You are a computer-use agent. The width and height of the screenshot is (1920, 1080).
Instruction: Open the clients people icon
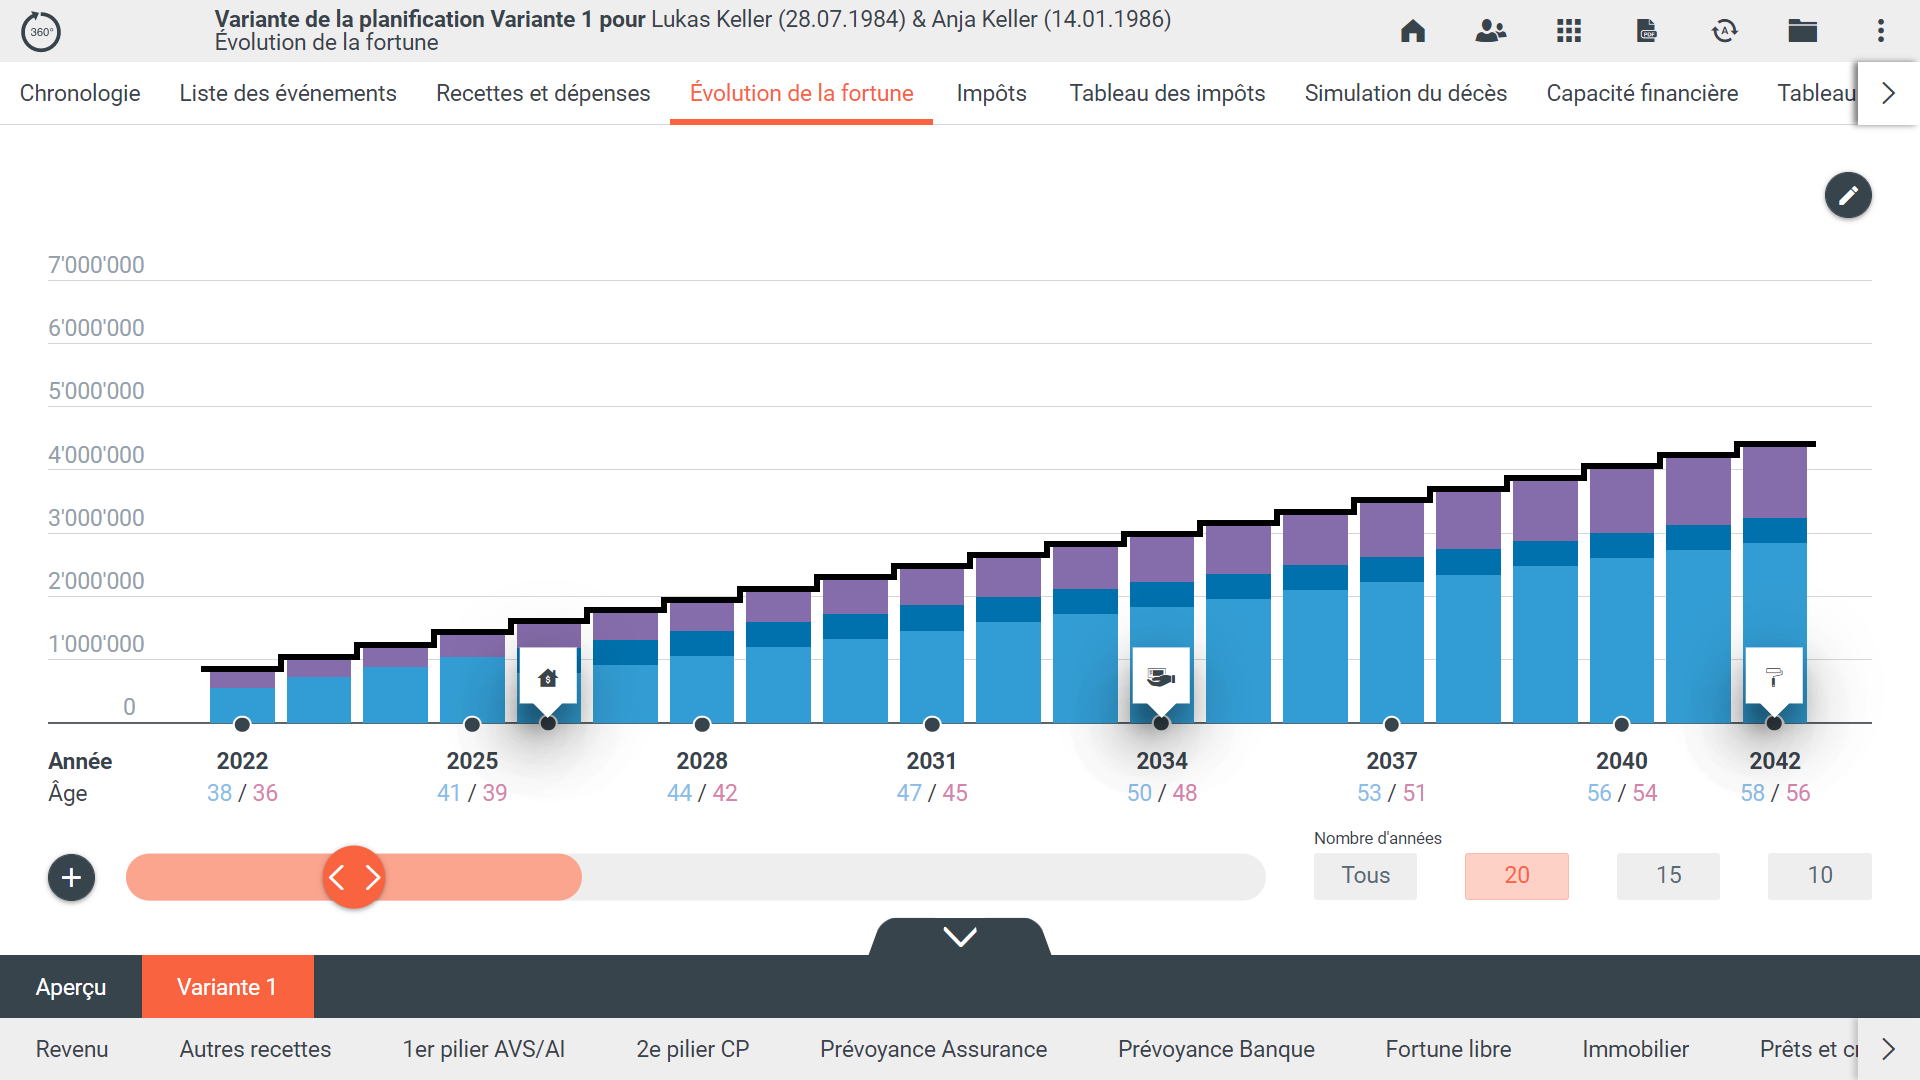[1490, 31]
